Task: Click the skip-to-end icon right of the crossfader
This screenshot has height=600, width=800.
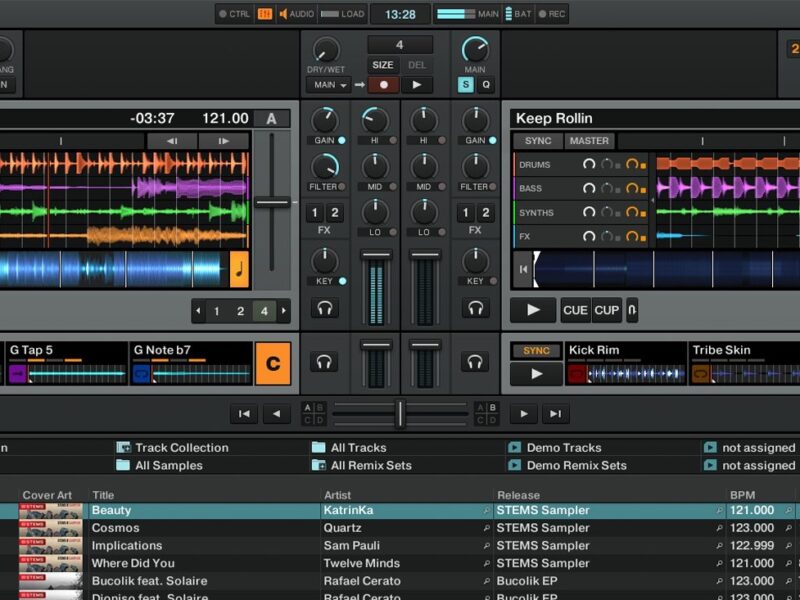Action: pos(555,413)
